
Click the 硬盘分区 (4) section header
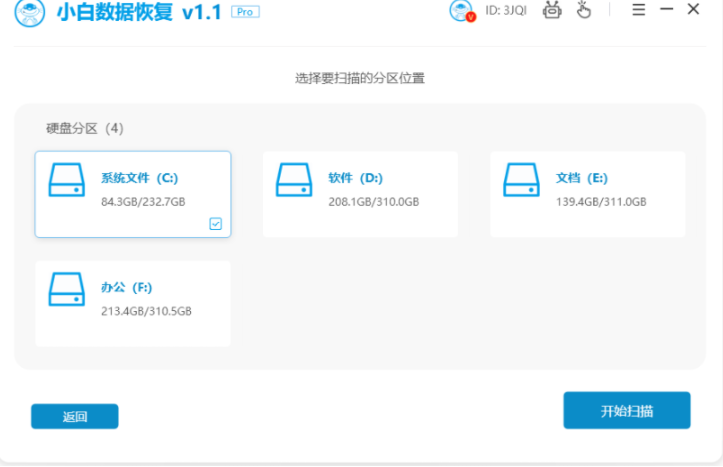click(85, 128)
